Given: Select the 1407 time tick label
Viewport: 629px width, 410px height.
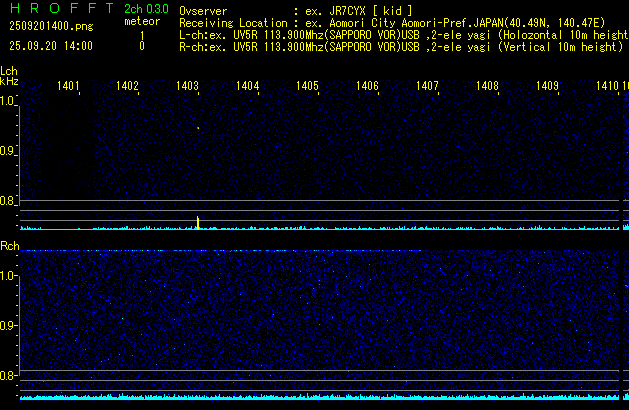Looking at the screenshot, I should point(427,86).
